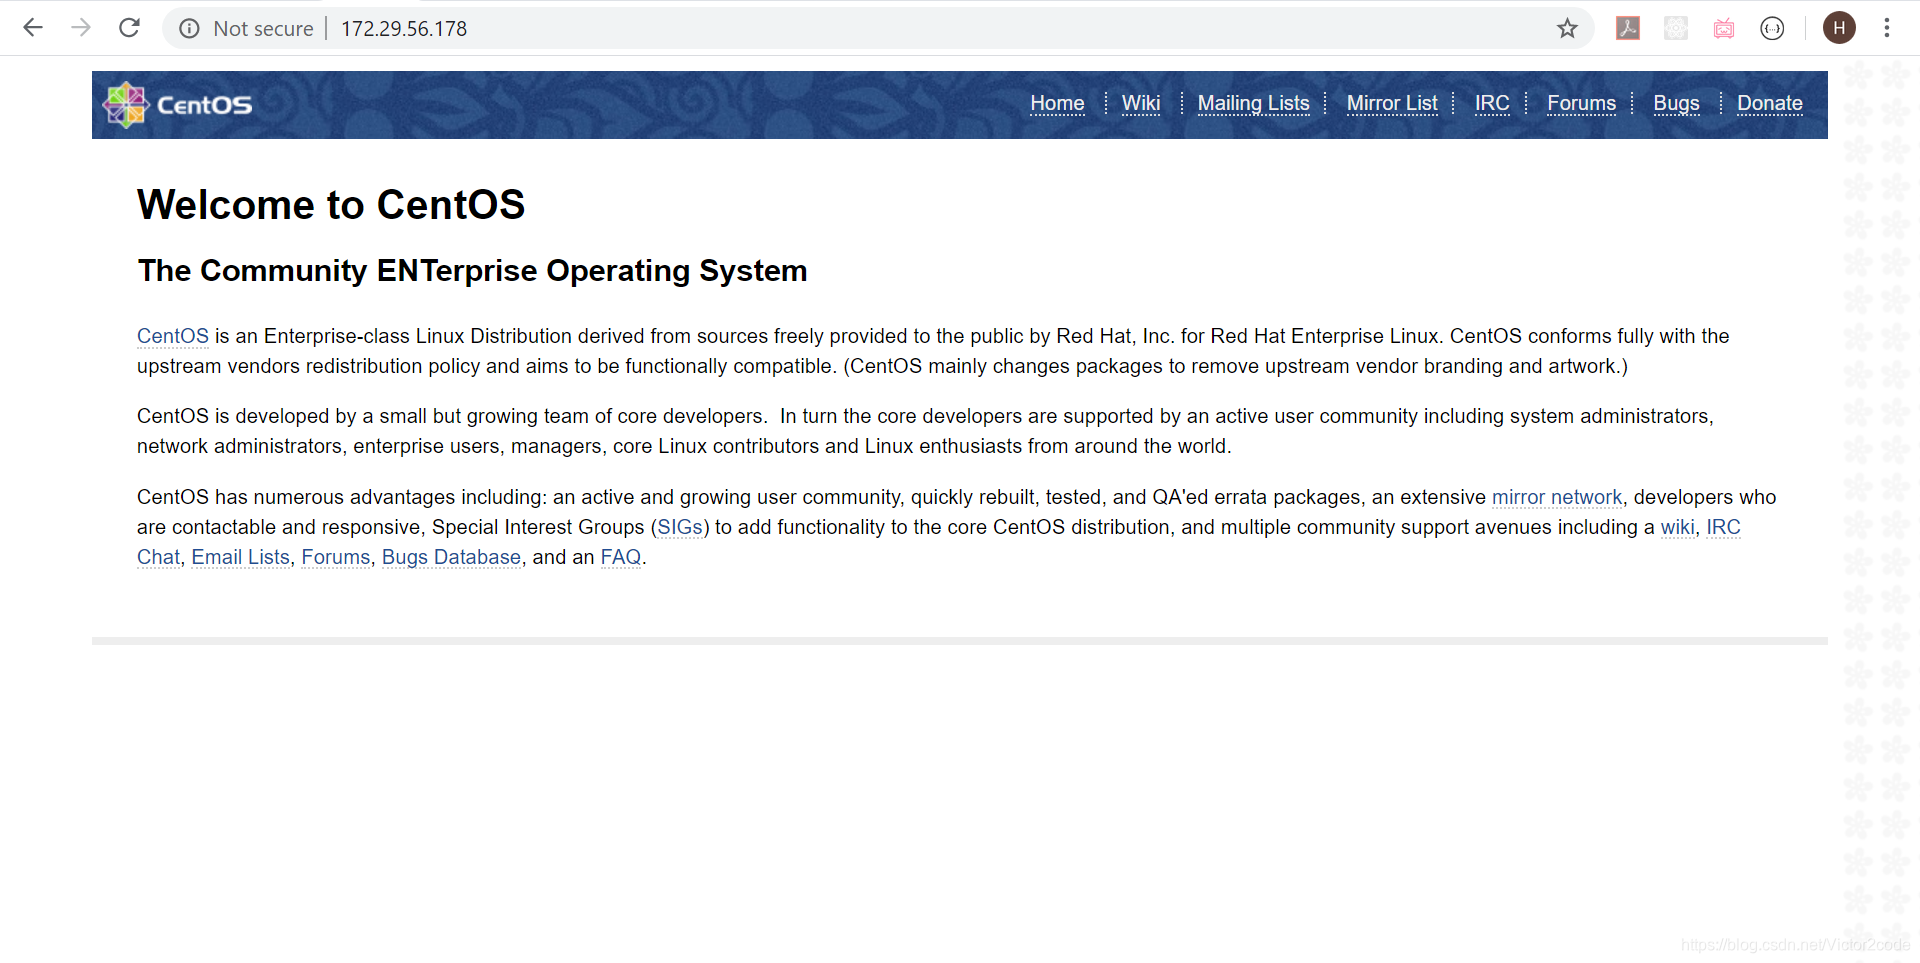Screen dimensions: 1920x963
Task: Open the IRC header link
Action: tap(1492, 103)
